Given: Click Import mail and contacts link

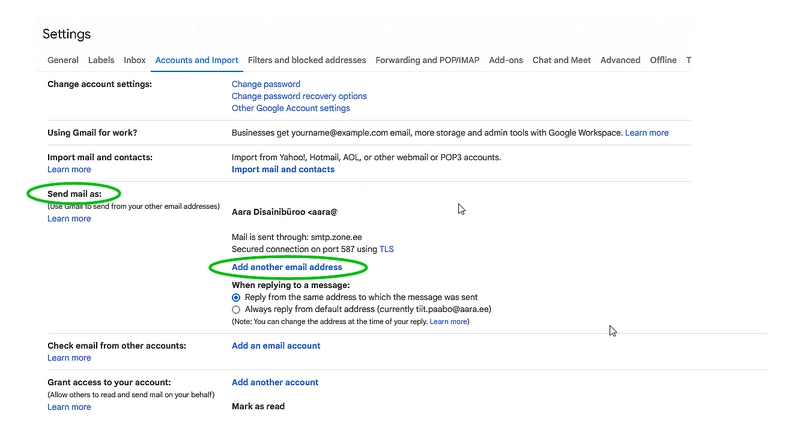Looking at the screenshot, I should tap(283, 169).
